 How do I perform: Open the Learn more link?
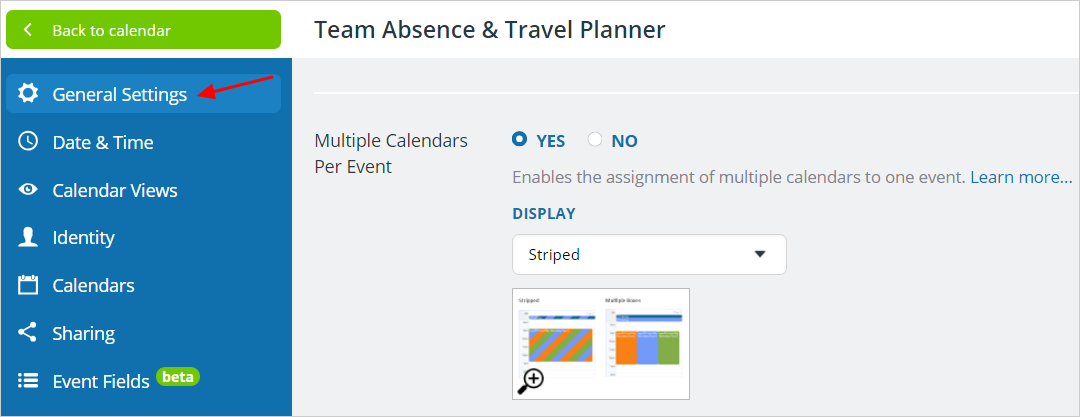click(x=1021, y=177)
